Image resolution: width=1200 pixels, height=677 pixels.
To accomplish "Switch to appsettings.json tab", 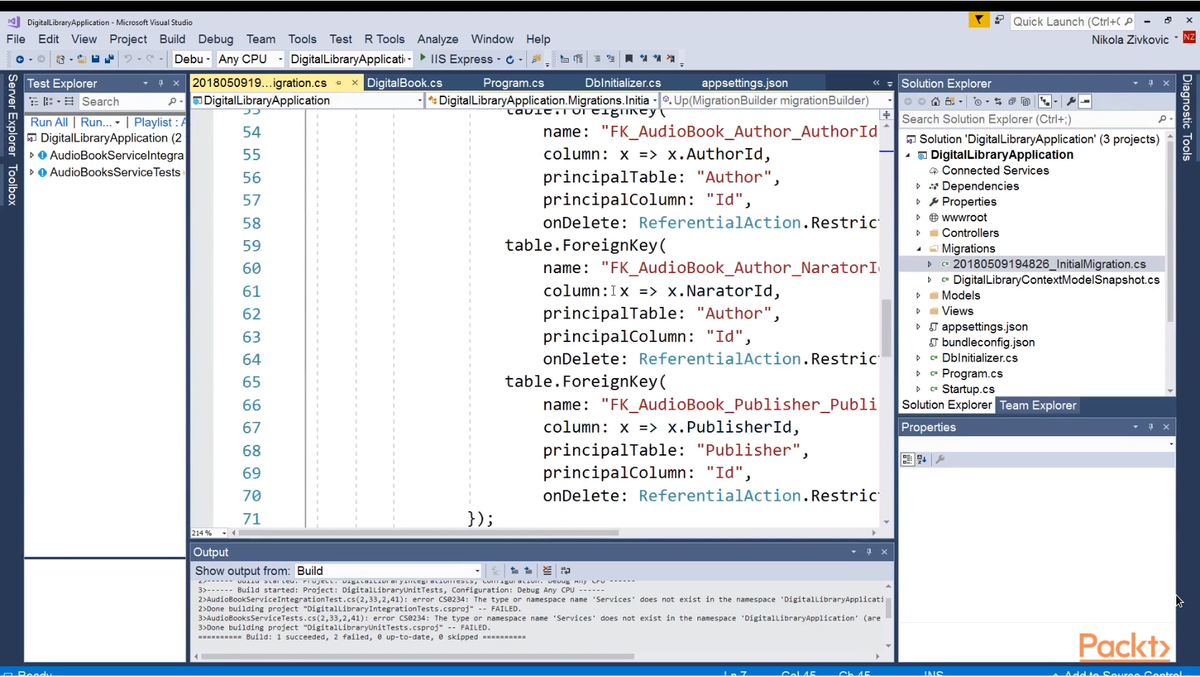I will pos(744,83).
